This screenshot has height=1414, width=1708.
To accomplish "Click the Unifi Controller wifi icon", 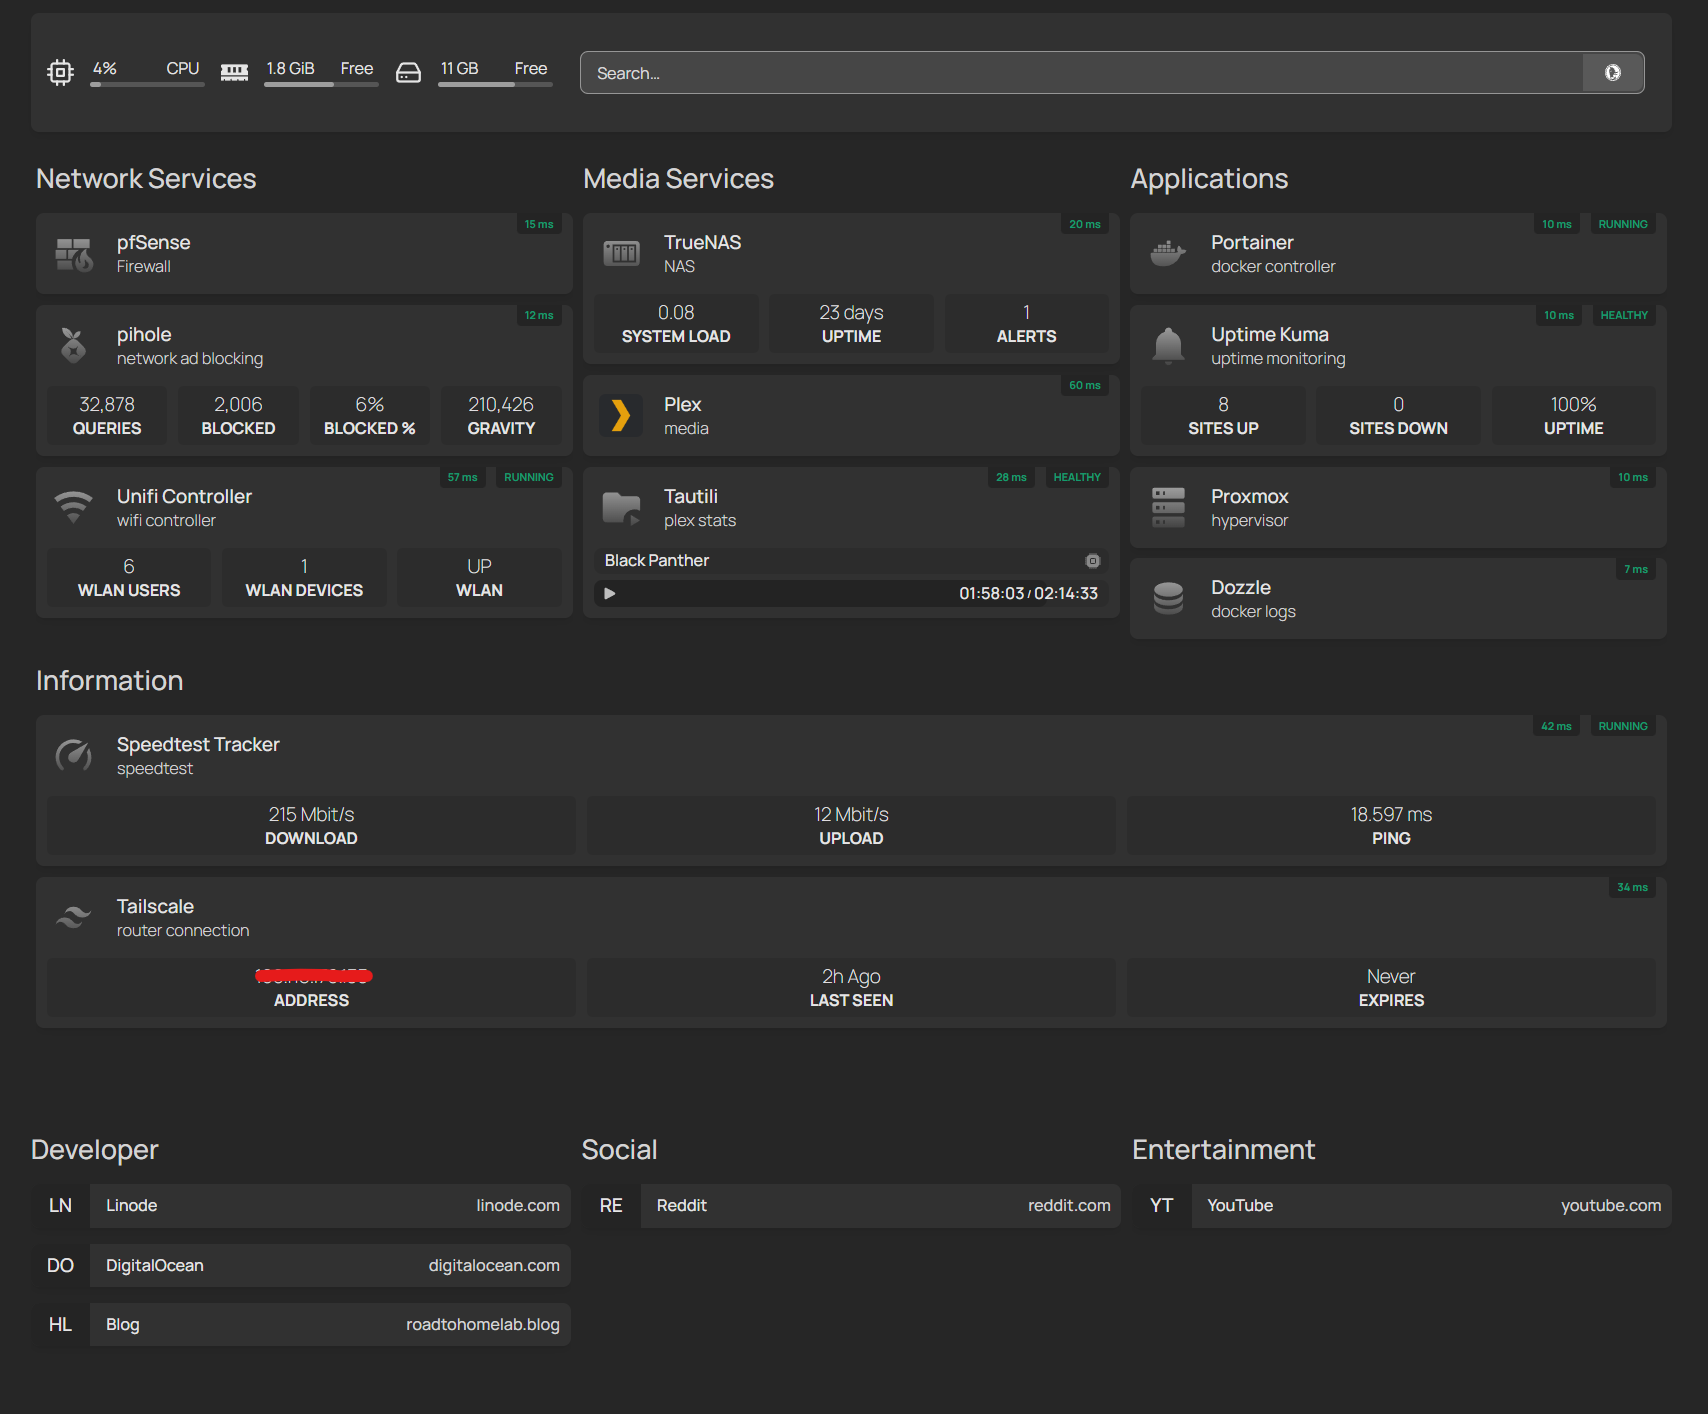I will click(x=74, y=507).
